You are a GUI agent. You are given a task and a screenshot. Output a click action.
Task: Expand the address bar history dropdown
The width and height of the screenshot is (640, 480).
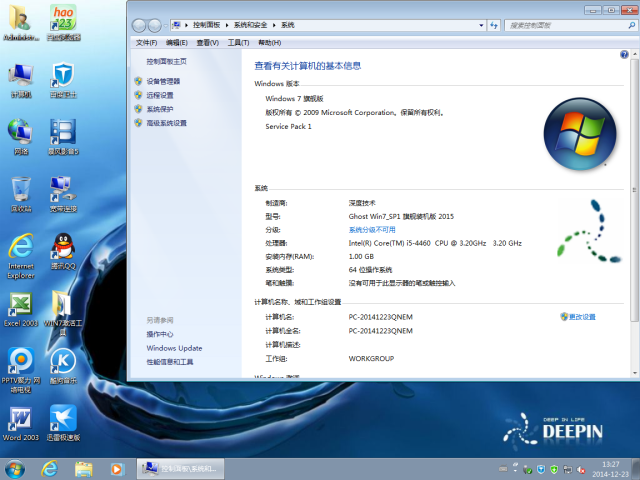(481, 25)
